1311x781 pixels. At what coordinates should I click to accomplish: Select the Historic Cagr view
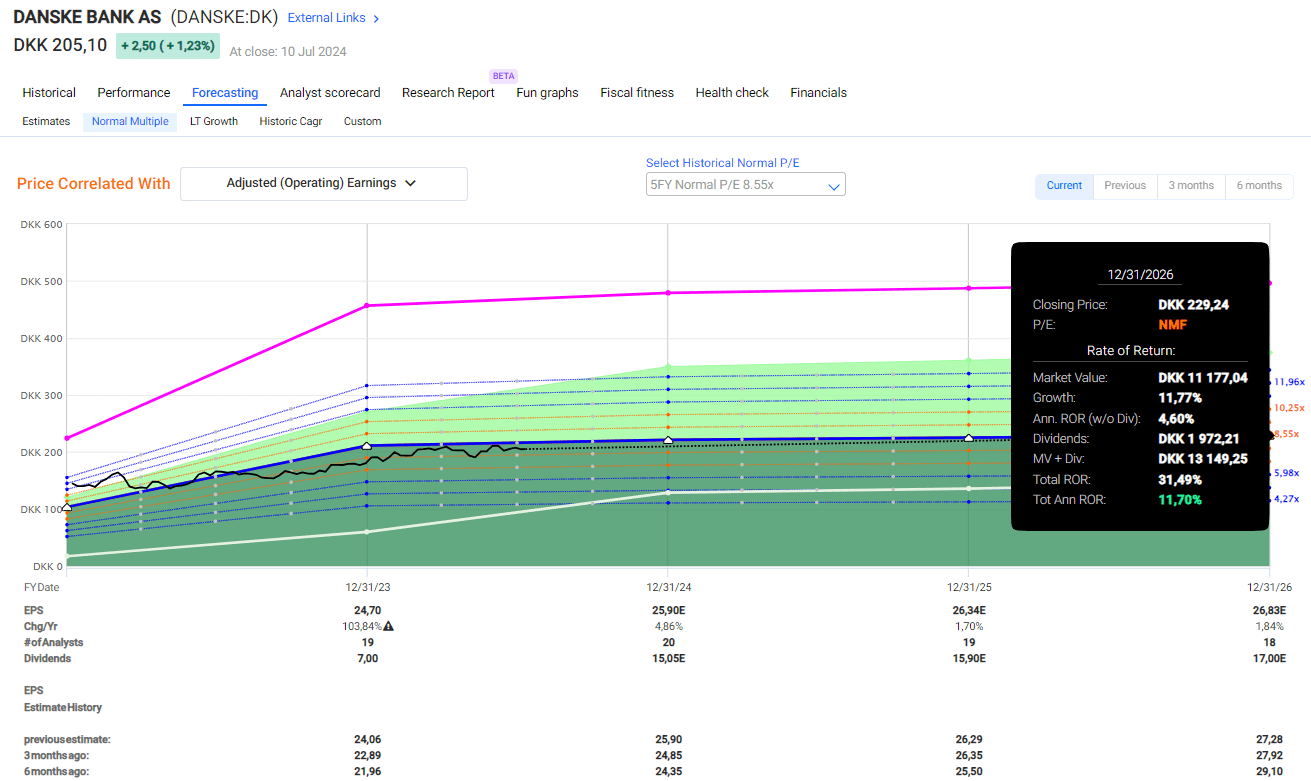point(290,121)
